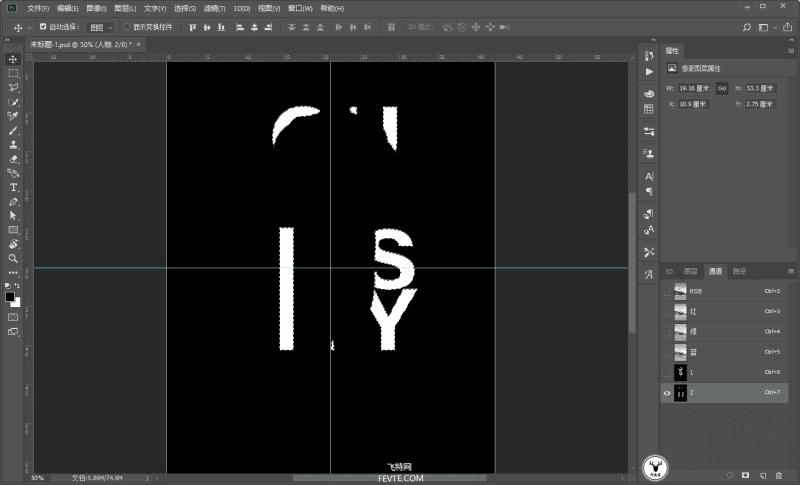Hide channel 2 using its eye icon

point(667,394)
